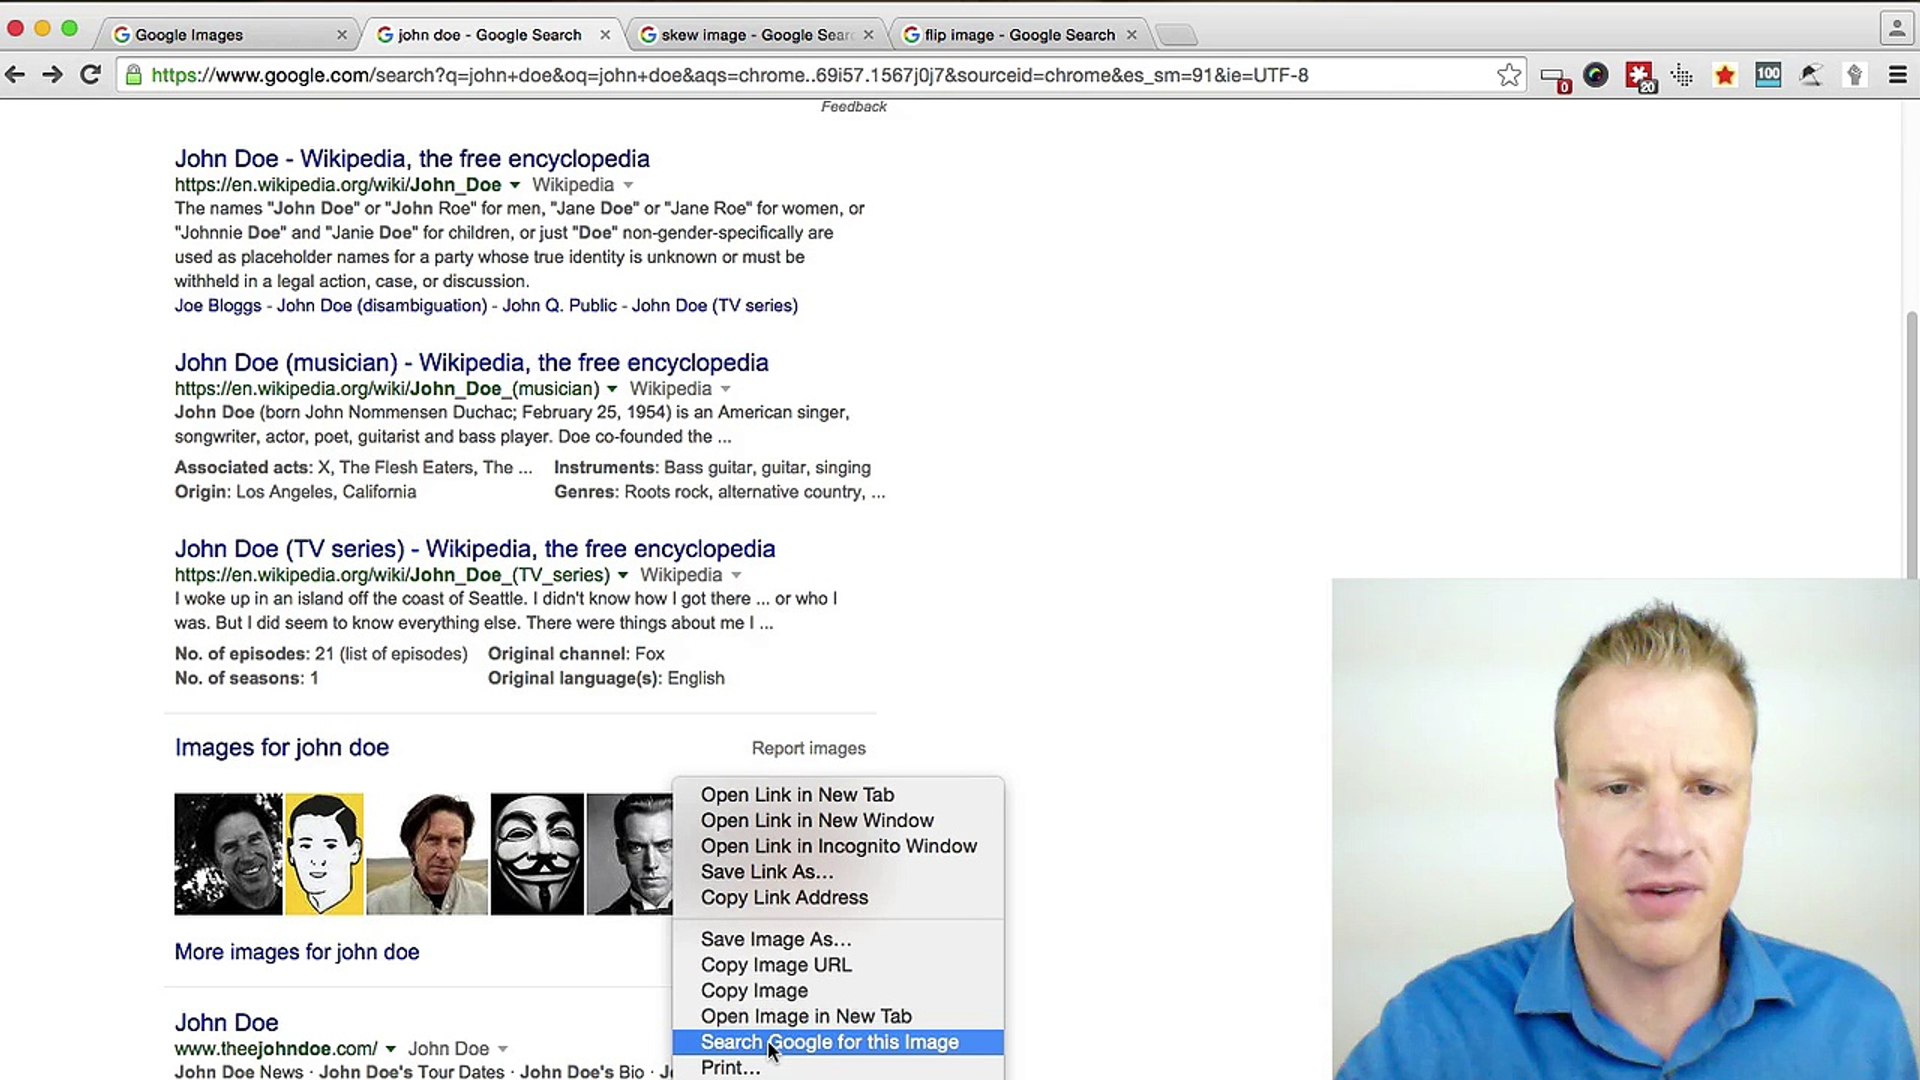Click the umbrella extension icon
This screenshot has height=1080, width=1920.
point(1811,75)
